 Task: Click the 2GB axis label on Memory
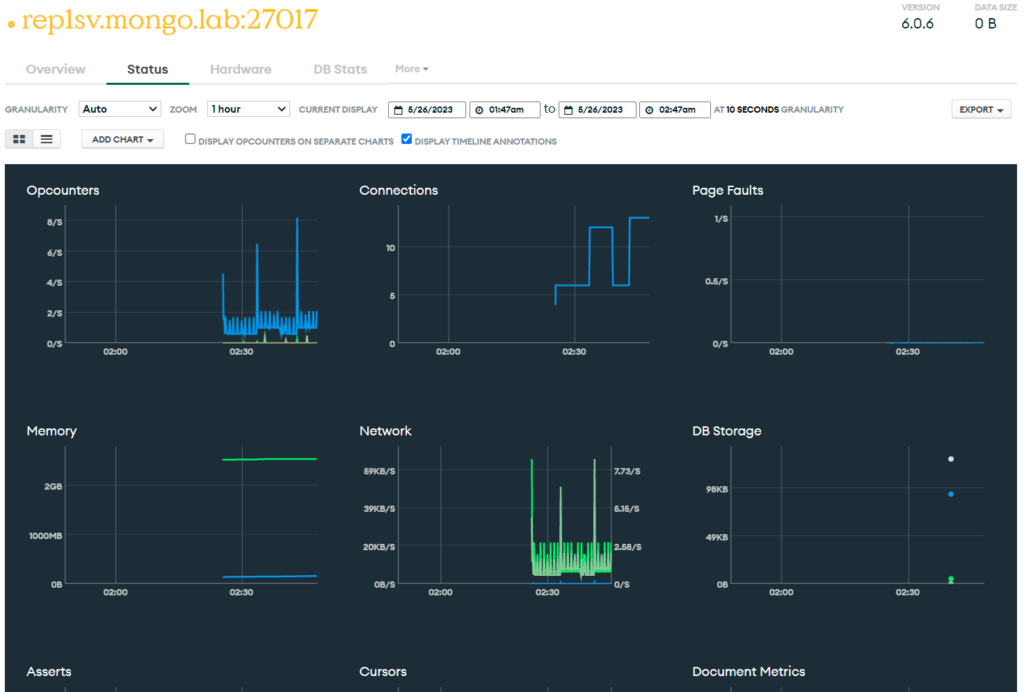pyautogui.click(x=54, y=486)
